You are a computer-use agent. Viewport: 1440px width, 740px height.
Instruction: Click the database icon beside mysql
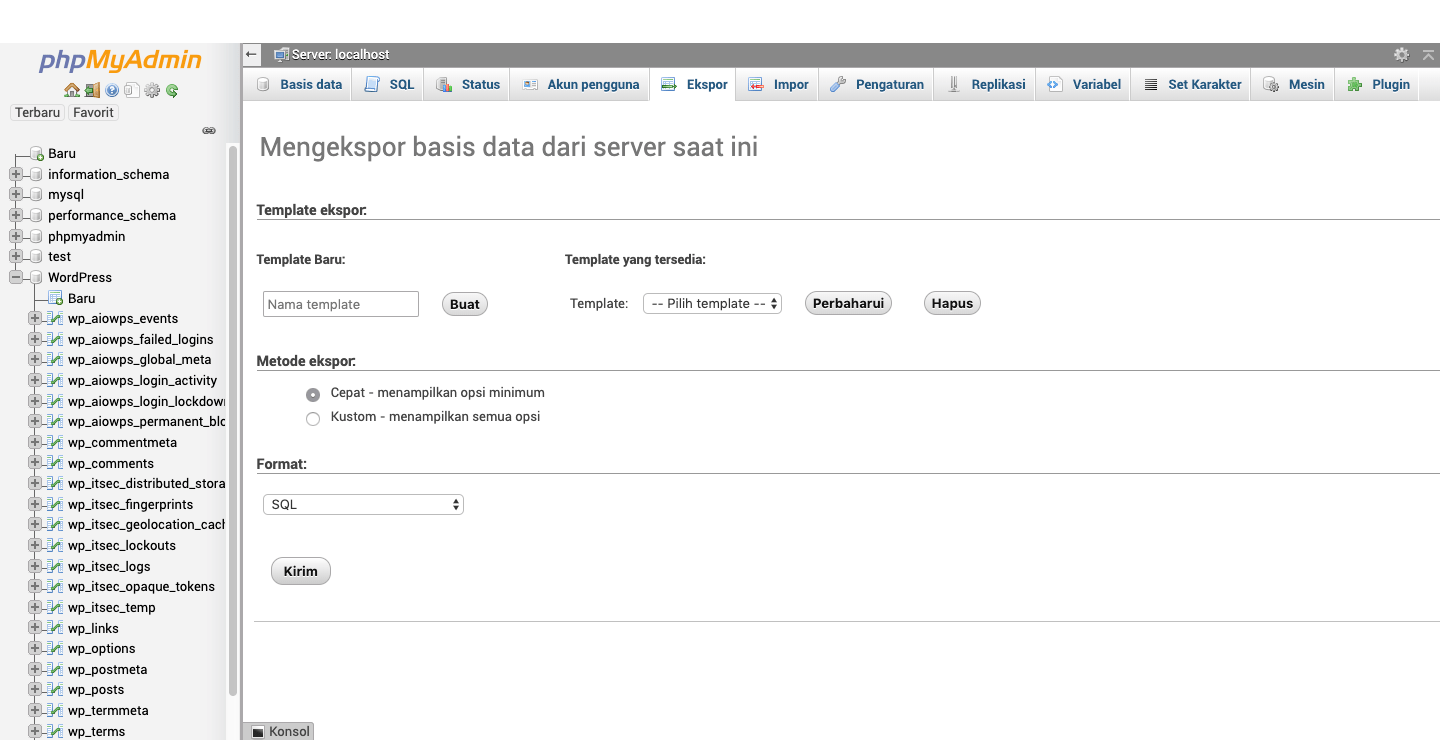click(x=36, y=195)
